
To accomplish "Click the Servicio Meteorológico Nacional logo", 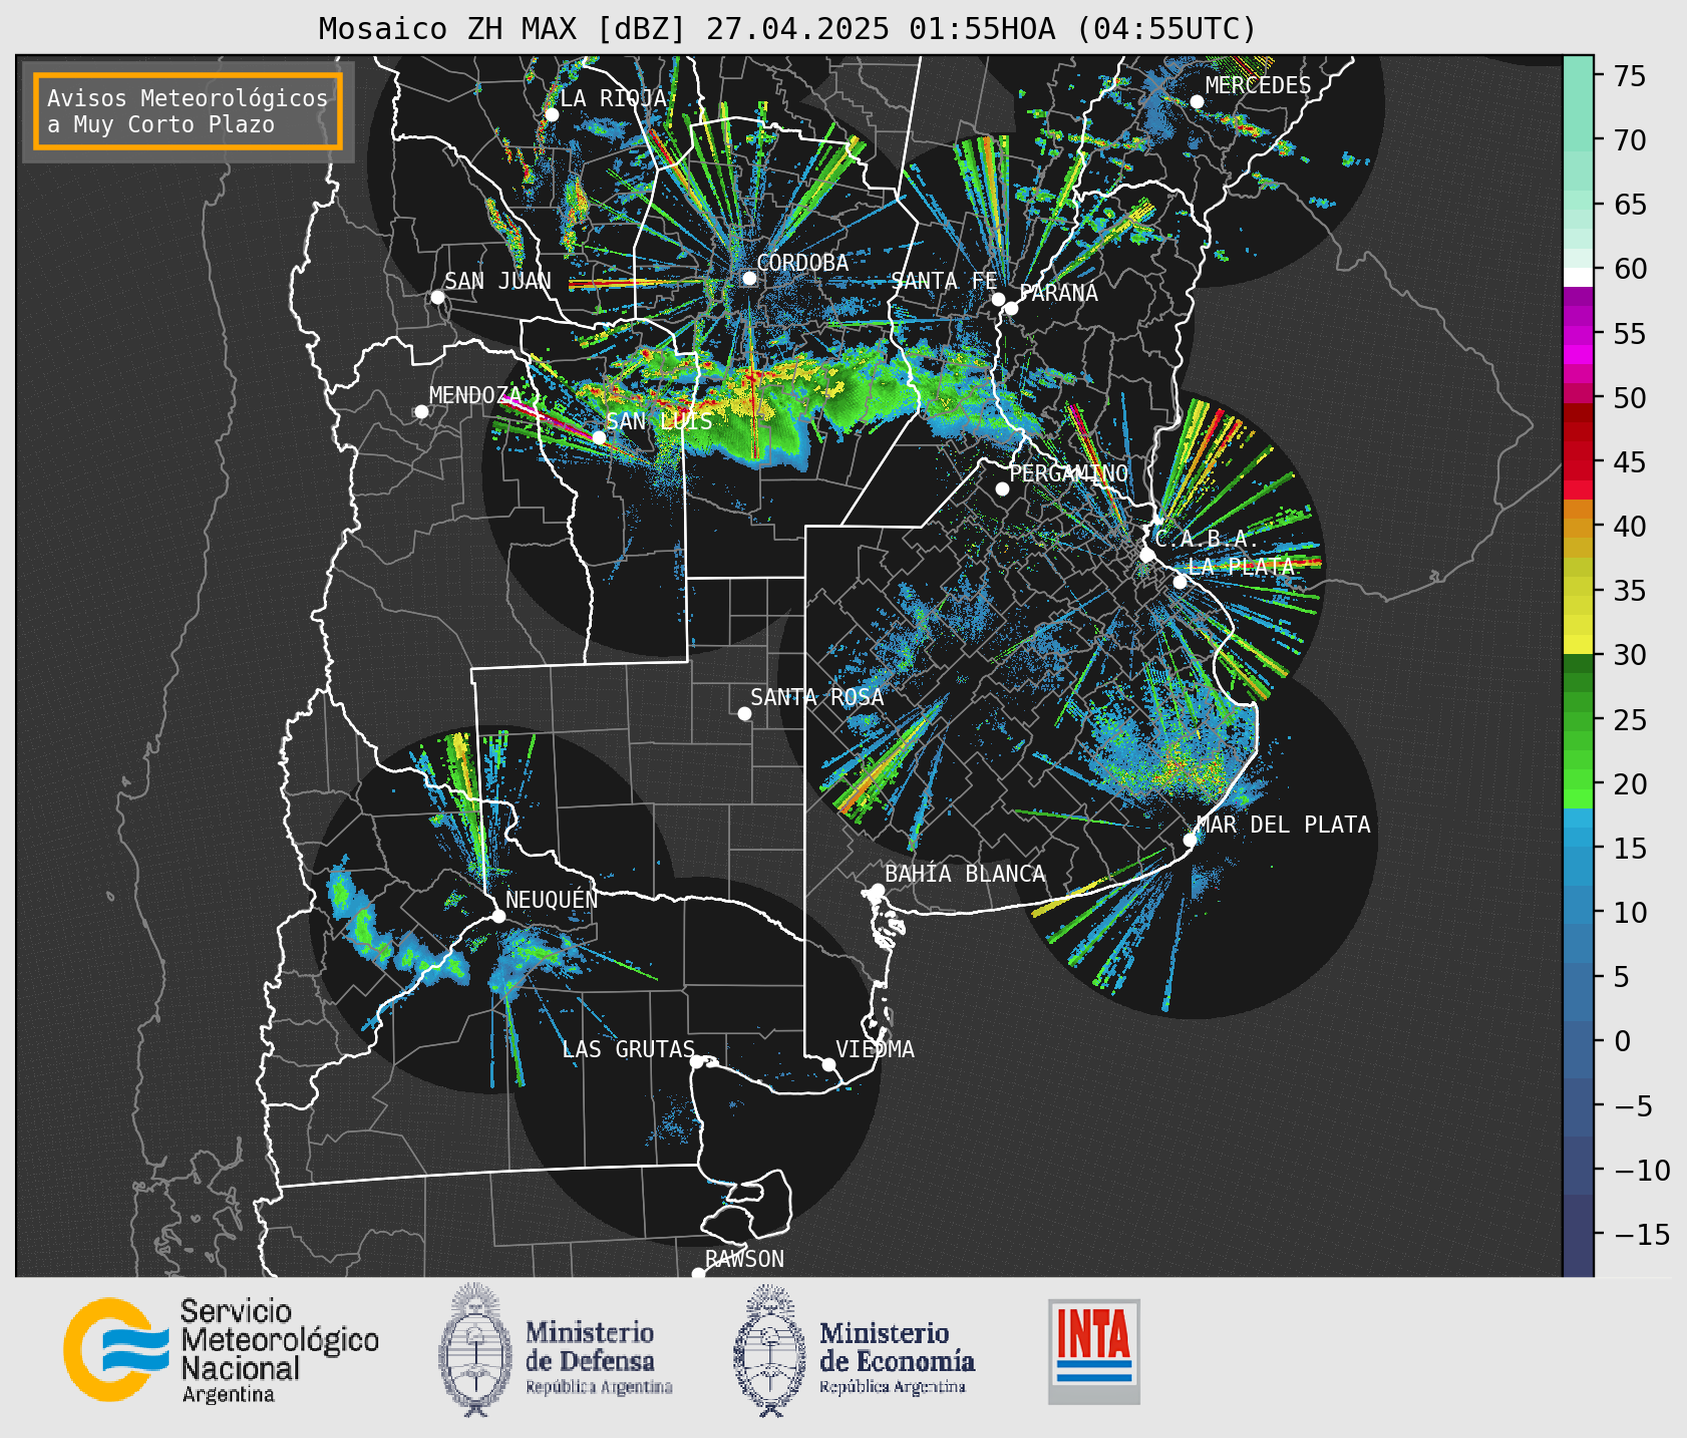I will click(x=221, y=1350).
